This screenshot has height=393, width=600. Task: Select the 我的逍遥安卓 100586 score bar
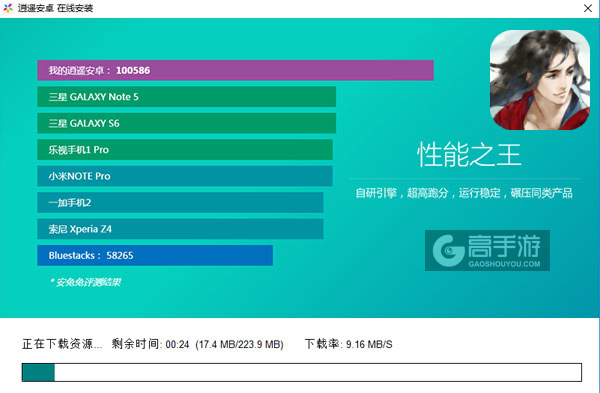pyautogui.click(x=235, y=70)
